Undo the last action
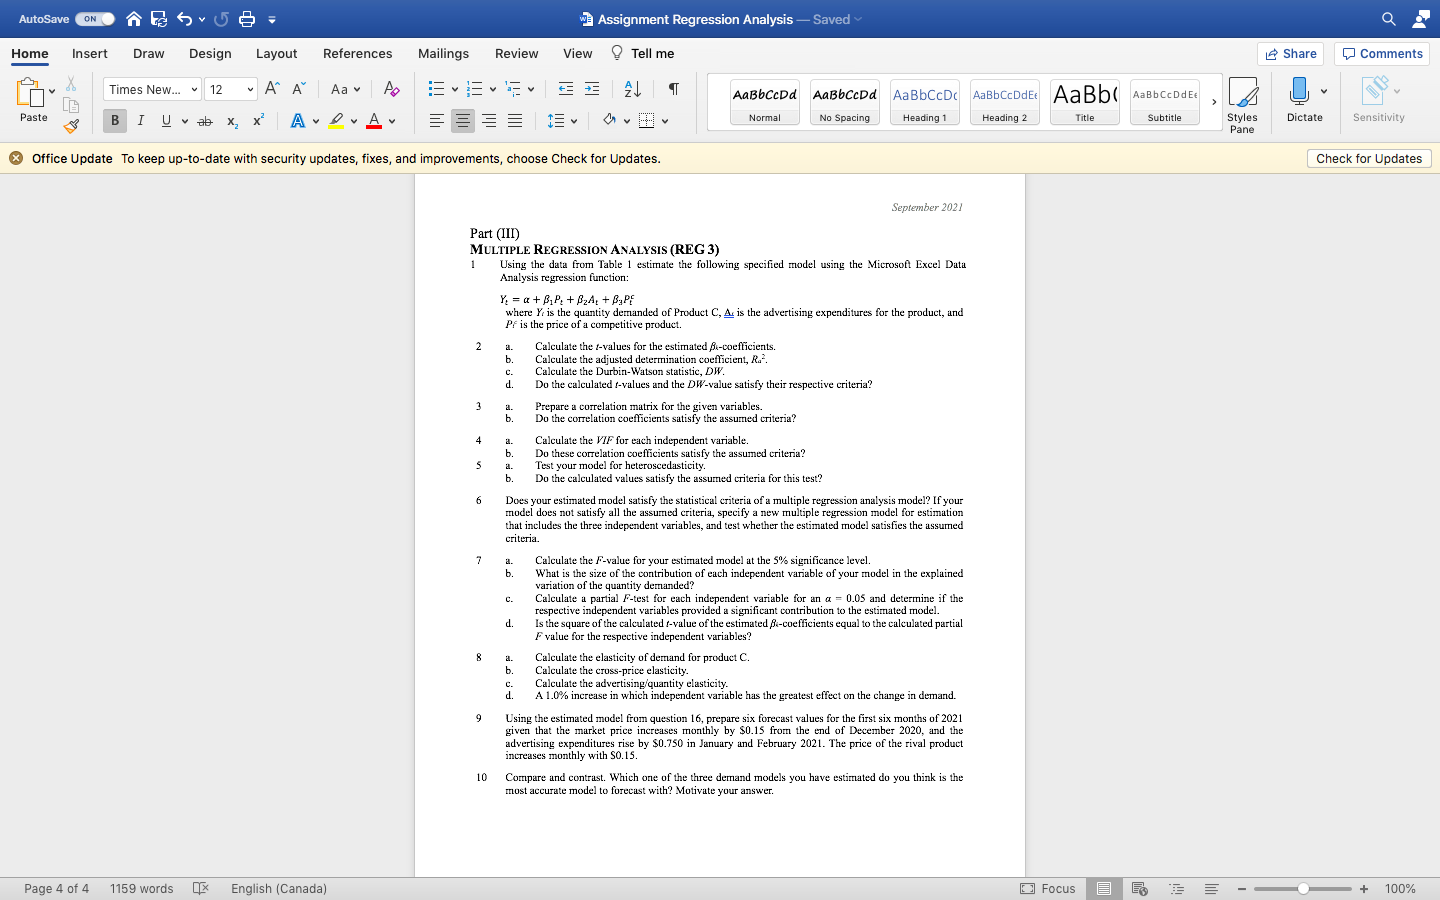1440x900 pixels. click(185, 19)
